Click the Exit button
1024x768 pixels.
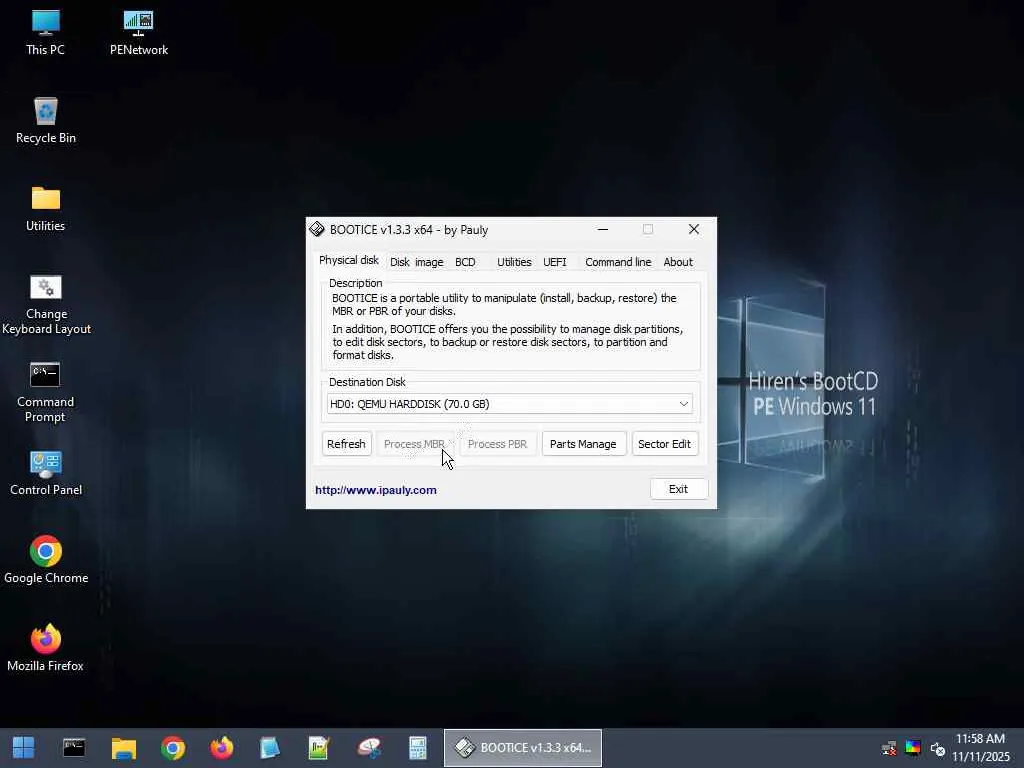pyautogui.click(x=679, y=489)
